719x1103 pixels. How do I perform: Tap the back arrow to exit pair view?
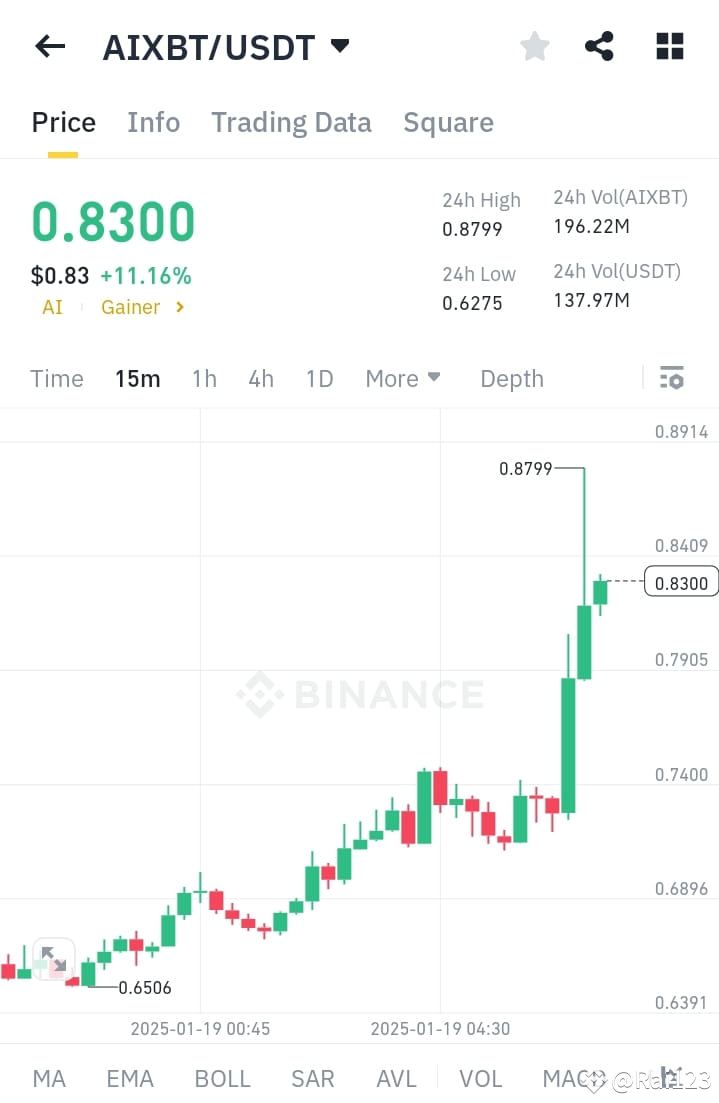point(49,46)
